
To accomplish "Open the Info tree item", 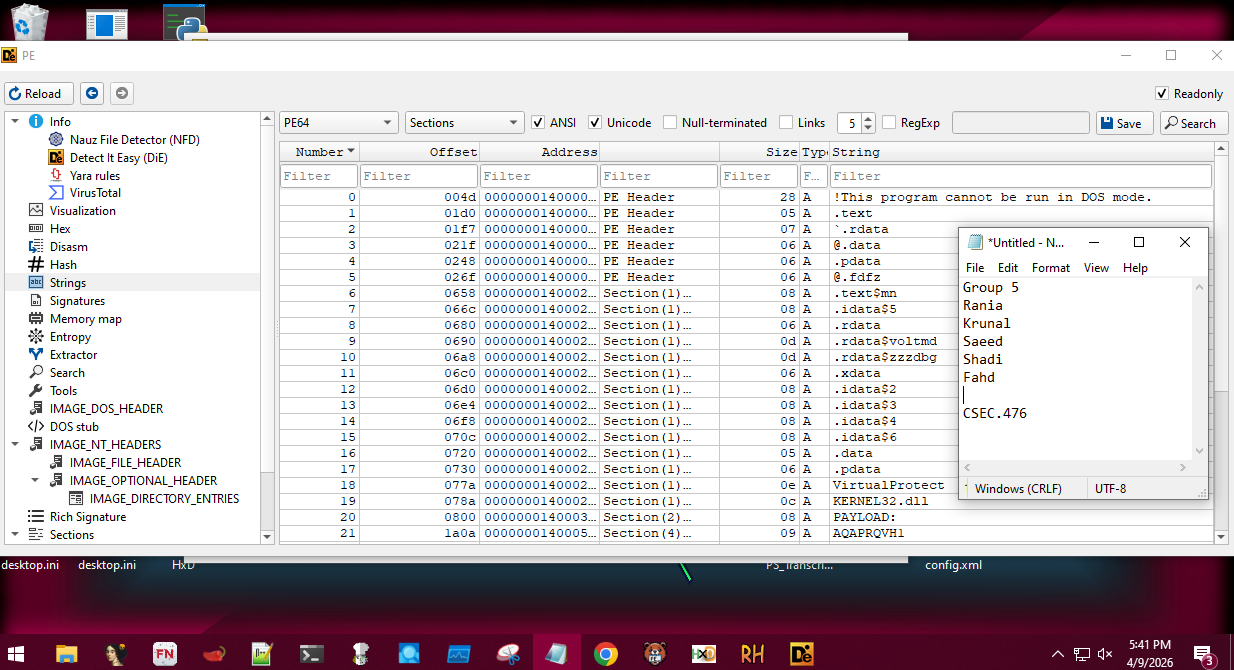I will pyautogui.click(x=60, y=121).
